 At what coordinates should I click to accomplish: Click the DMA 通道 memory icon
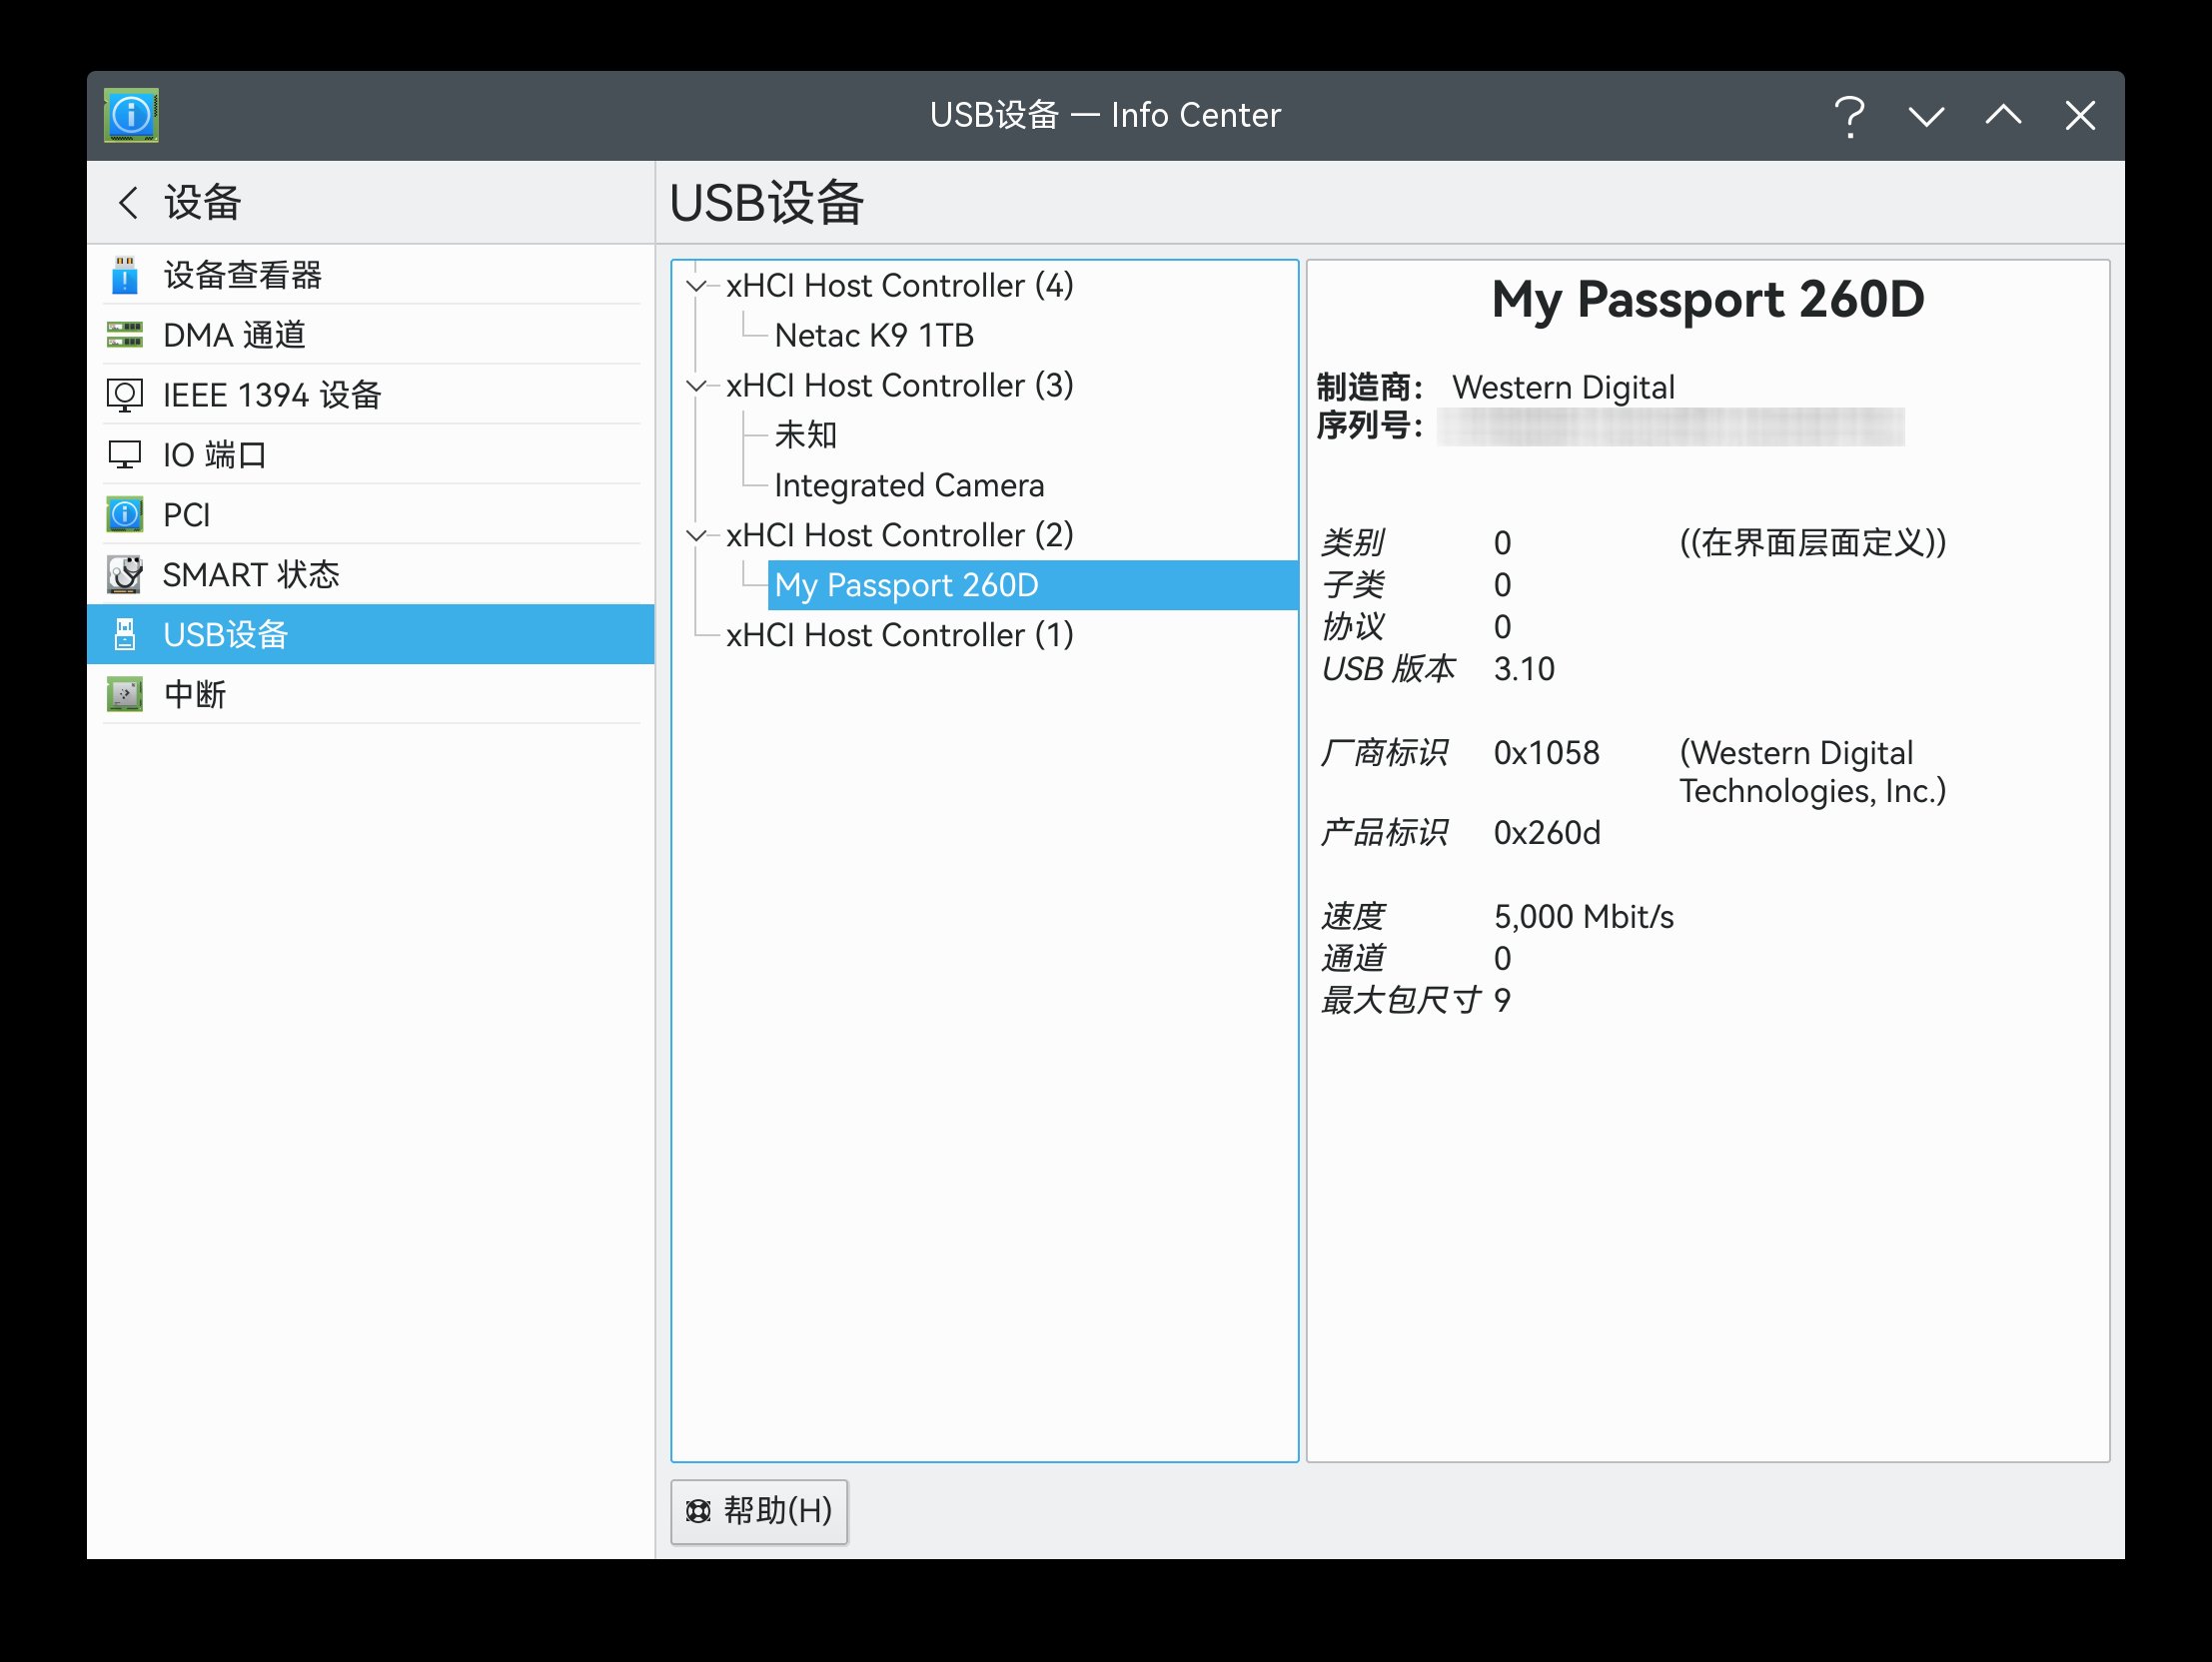124,335
